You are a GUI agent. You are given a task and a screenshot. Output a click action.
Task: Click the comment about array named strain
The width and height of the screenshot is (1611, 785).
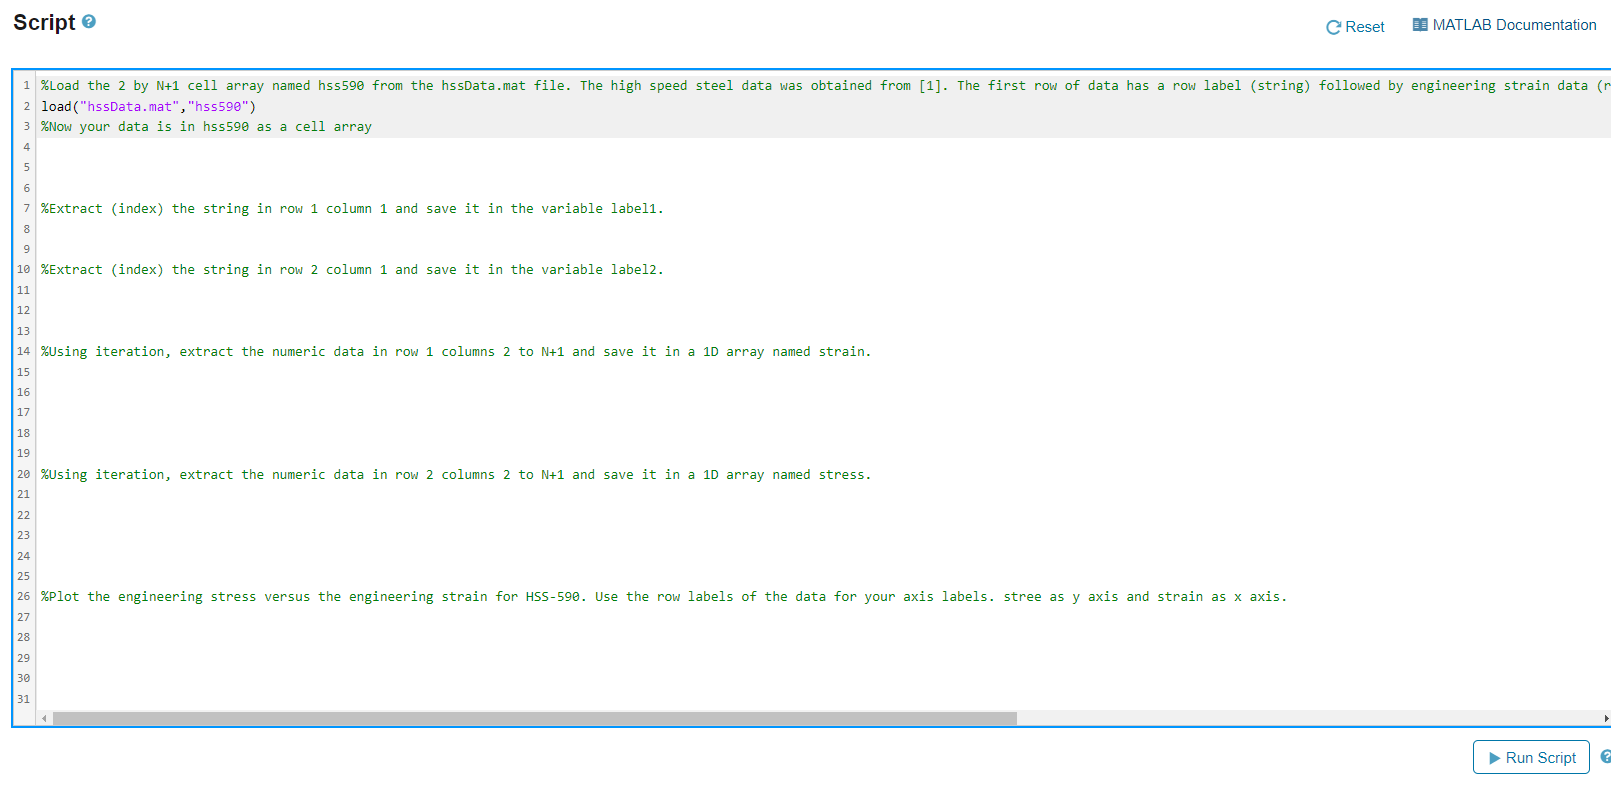point(456,352)
